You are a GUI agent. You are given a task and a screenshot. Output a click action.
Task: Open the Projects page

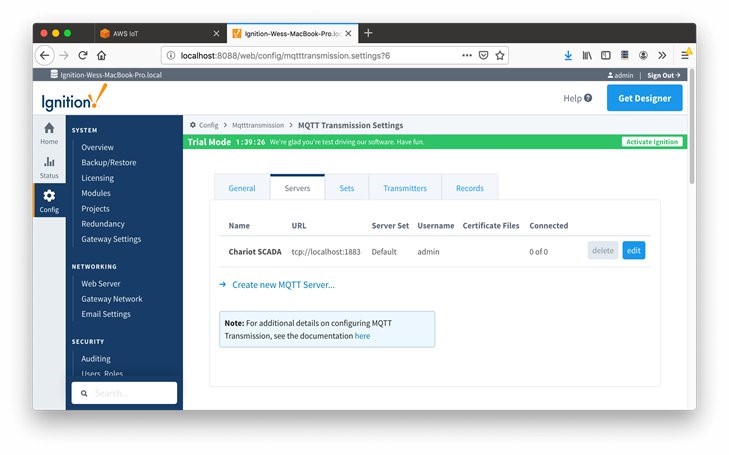click(95, 209)
